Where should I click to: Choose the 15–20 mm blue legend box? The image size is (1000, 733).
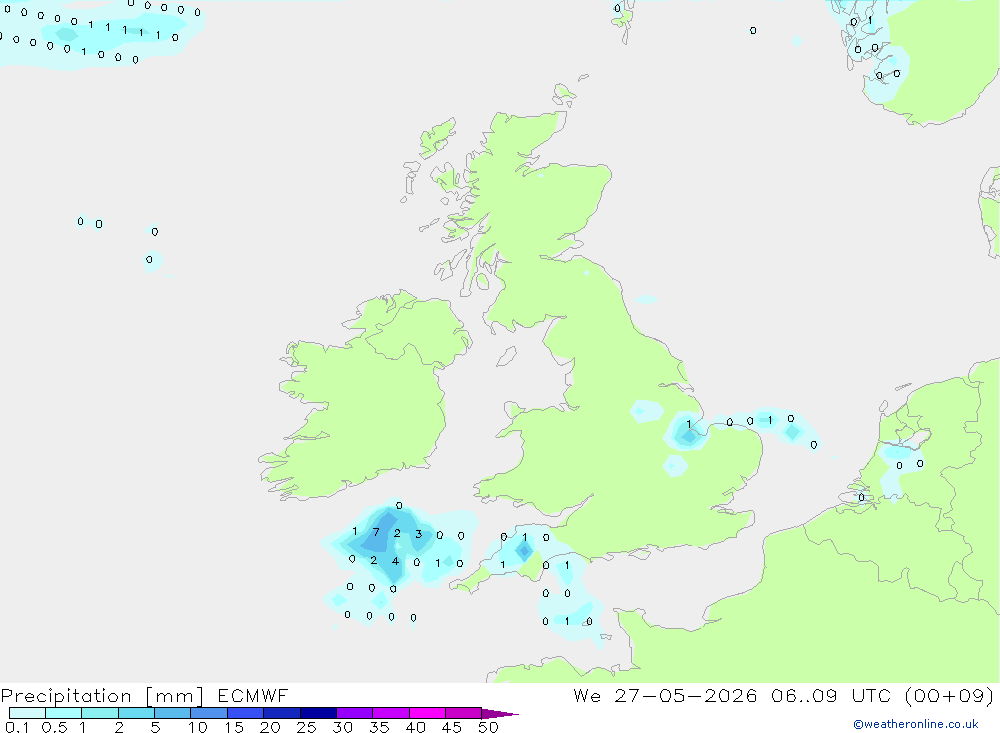point(246,713)
